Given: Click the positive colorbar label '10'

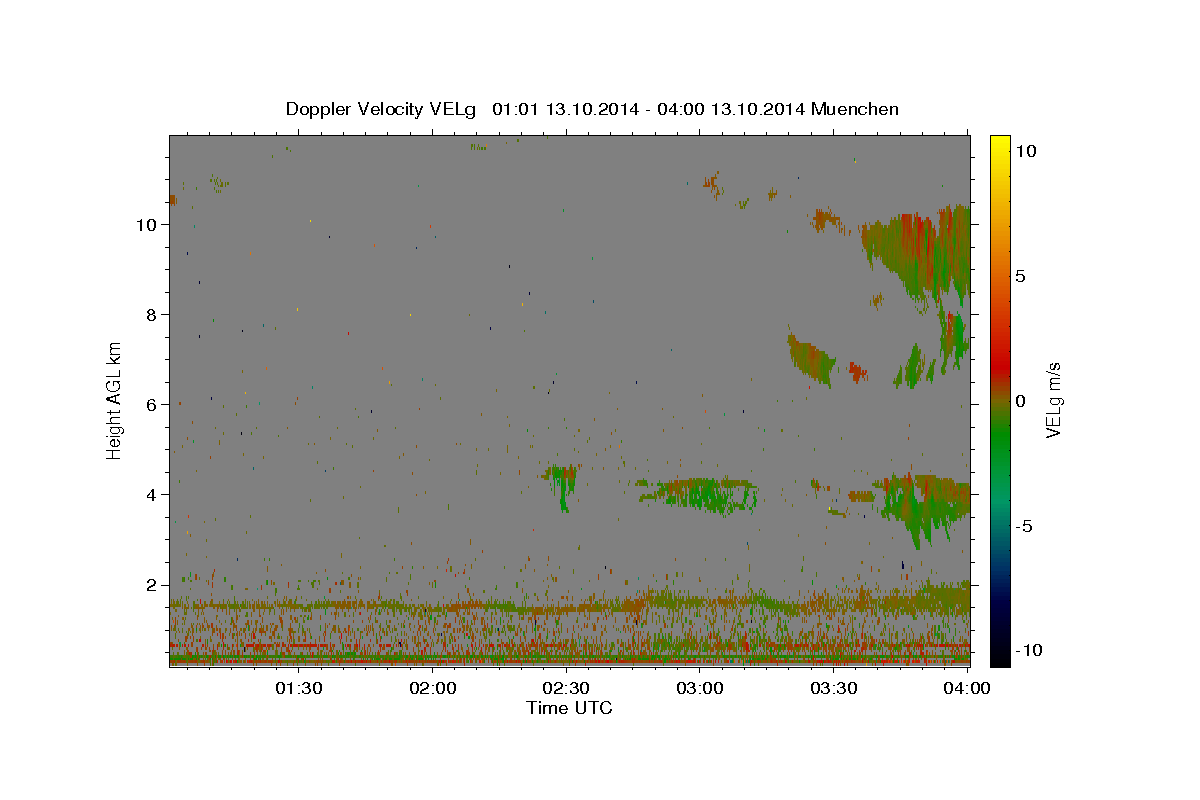Looking at the screenshot, I should pos(1025,151).
